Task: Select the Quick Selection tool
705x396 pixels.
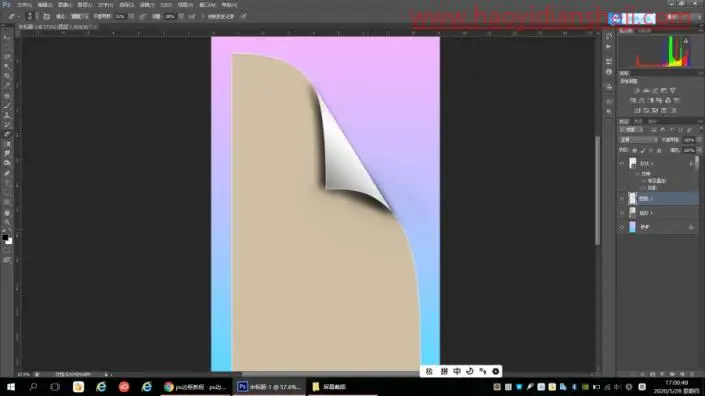Action: click(x=7, y=66)
